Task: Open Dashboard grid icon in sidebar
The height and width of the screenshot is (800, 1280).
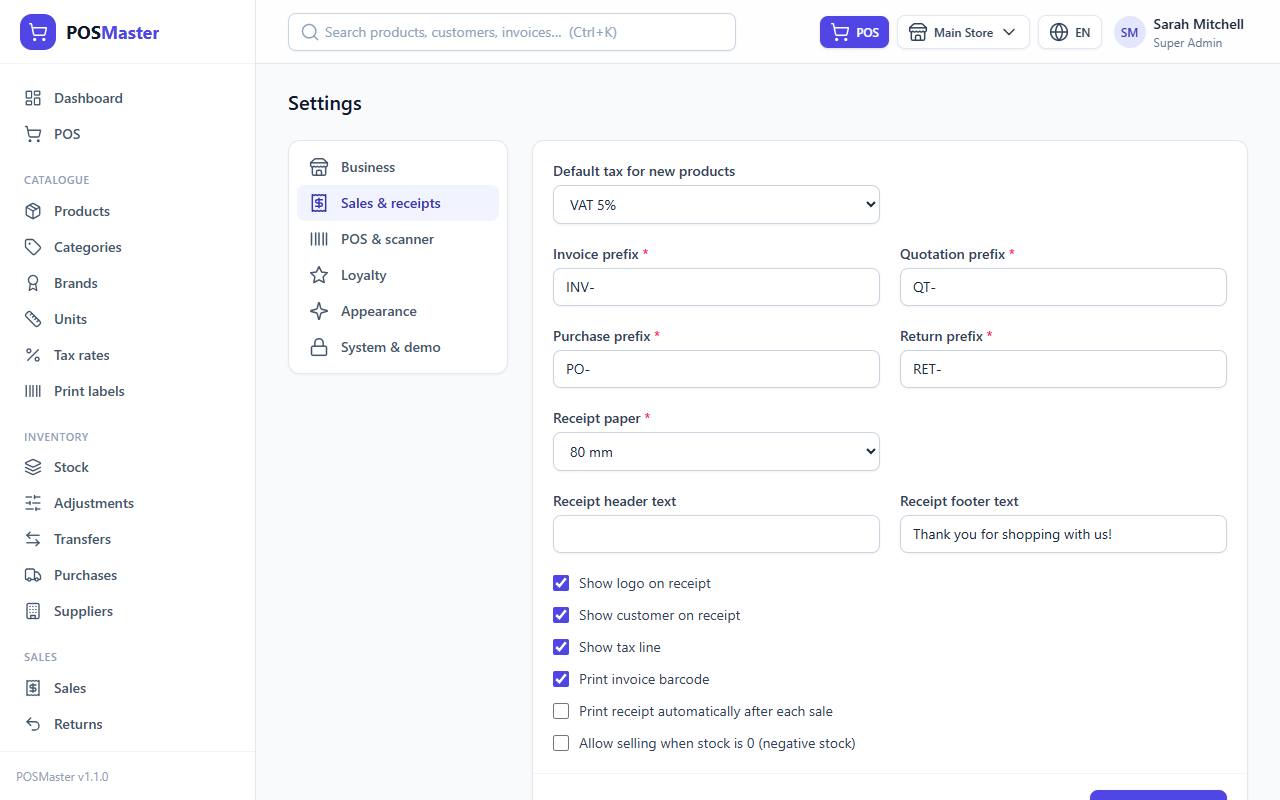Action: (33, 98)
